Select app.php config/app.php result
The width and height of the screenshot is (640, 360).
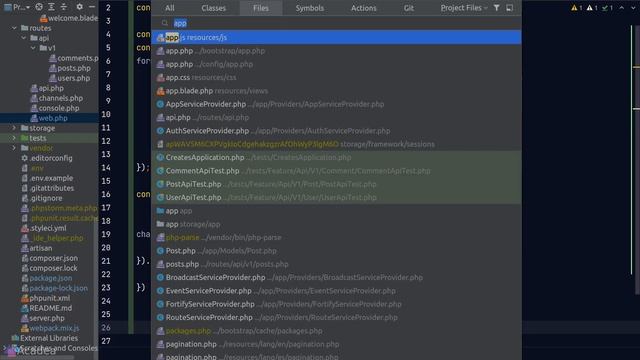(x=336, y=64)
